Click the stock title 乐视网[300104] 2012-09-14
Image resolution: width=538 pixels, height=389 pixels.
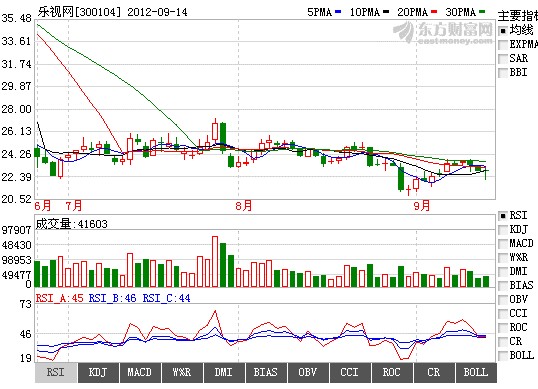point(113,12)
